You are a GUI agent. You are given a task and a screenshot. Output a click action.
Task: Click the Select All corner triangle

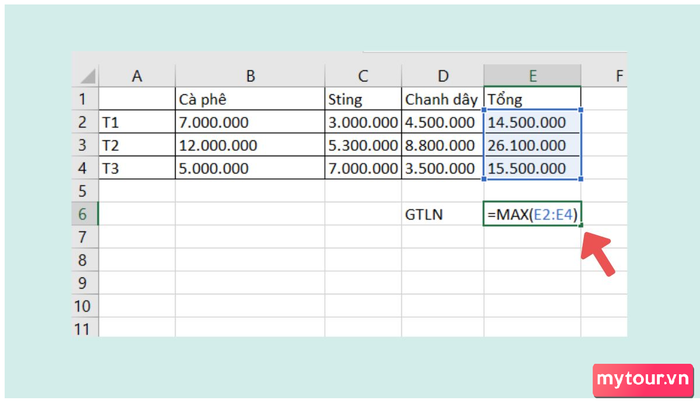point(88,76)
